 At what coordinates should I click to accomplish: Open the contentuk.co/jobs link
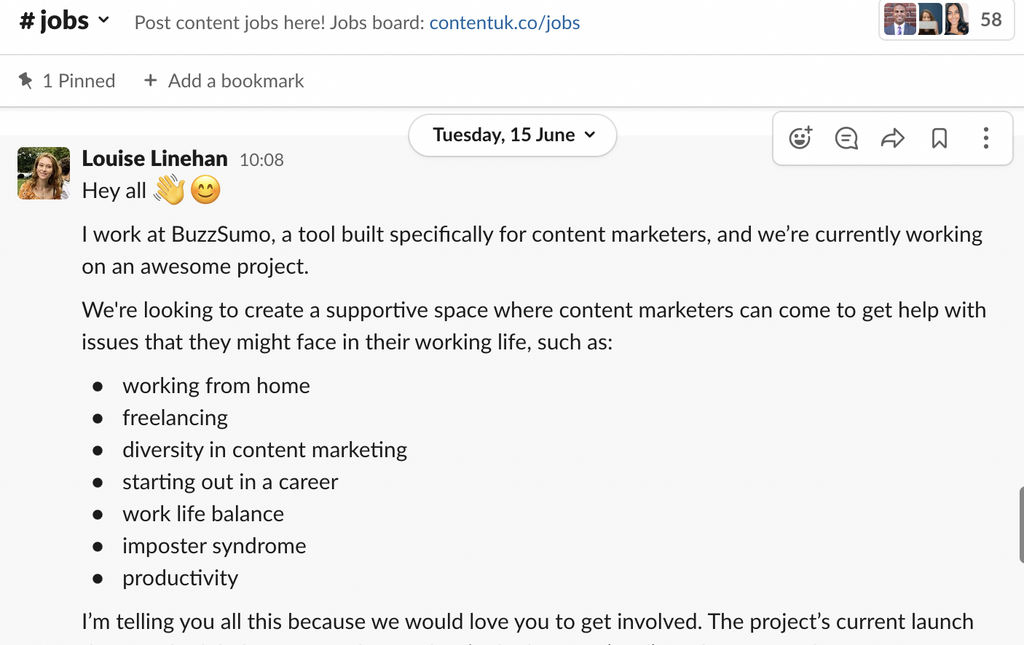tap(504, 22)
